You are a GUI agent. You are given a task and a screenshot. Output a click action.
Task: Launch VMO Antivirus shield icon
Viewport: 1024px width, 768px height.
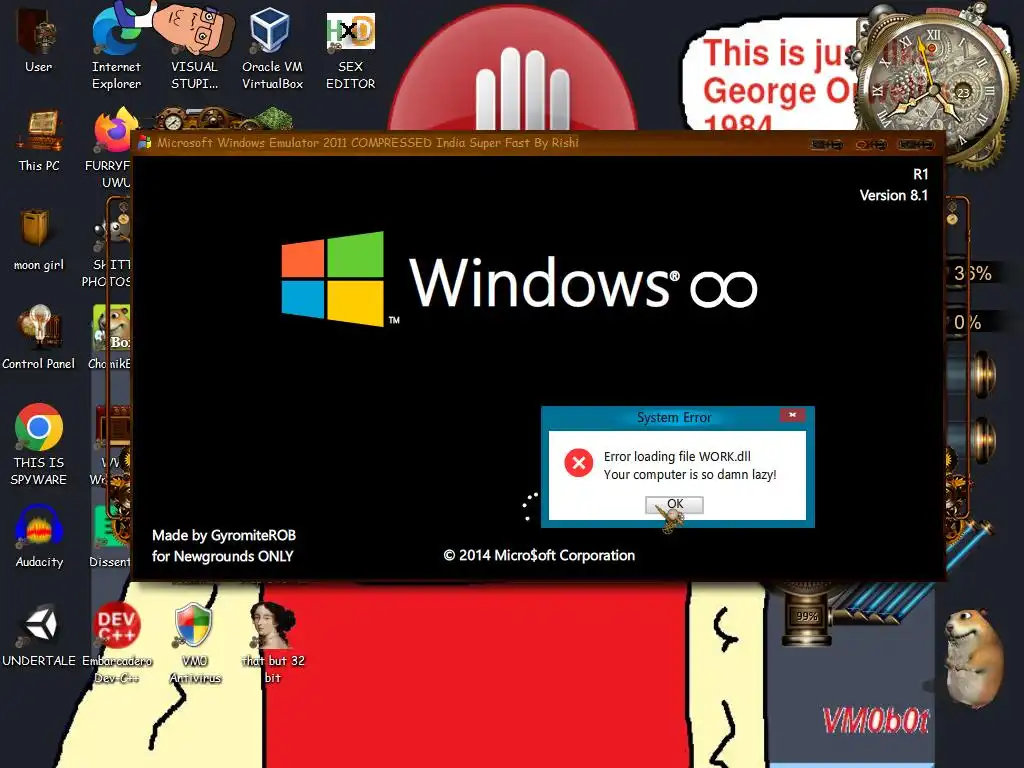[195, 641]
